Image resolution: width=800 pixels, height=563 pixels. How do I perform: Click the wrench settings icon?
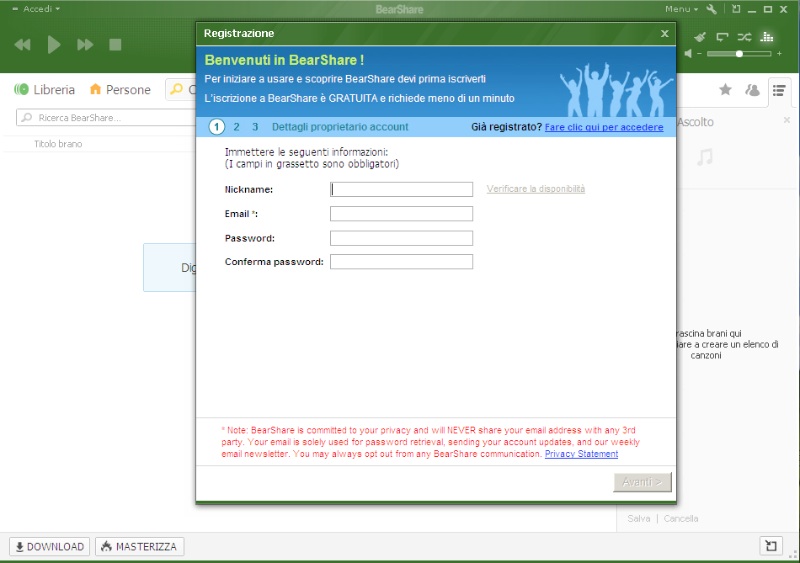click(711, 9)
